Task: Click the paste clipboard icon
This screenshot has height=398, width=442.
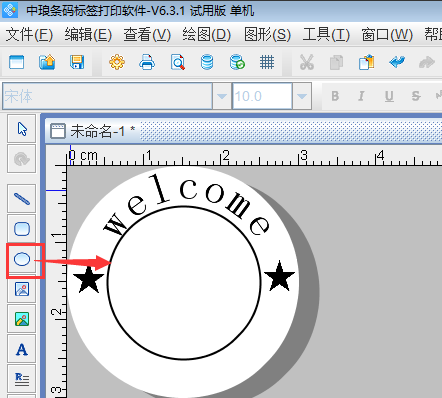Action: click(x=366, y=62)
